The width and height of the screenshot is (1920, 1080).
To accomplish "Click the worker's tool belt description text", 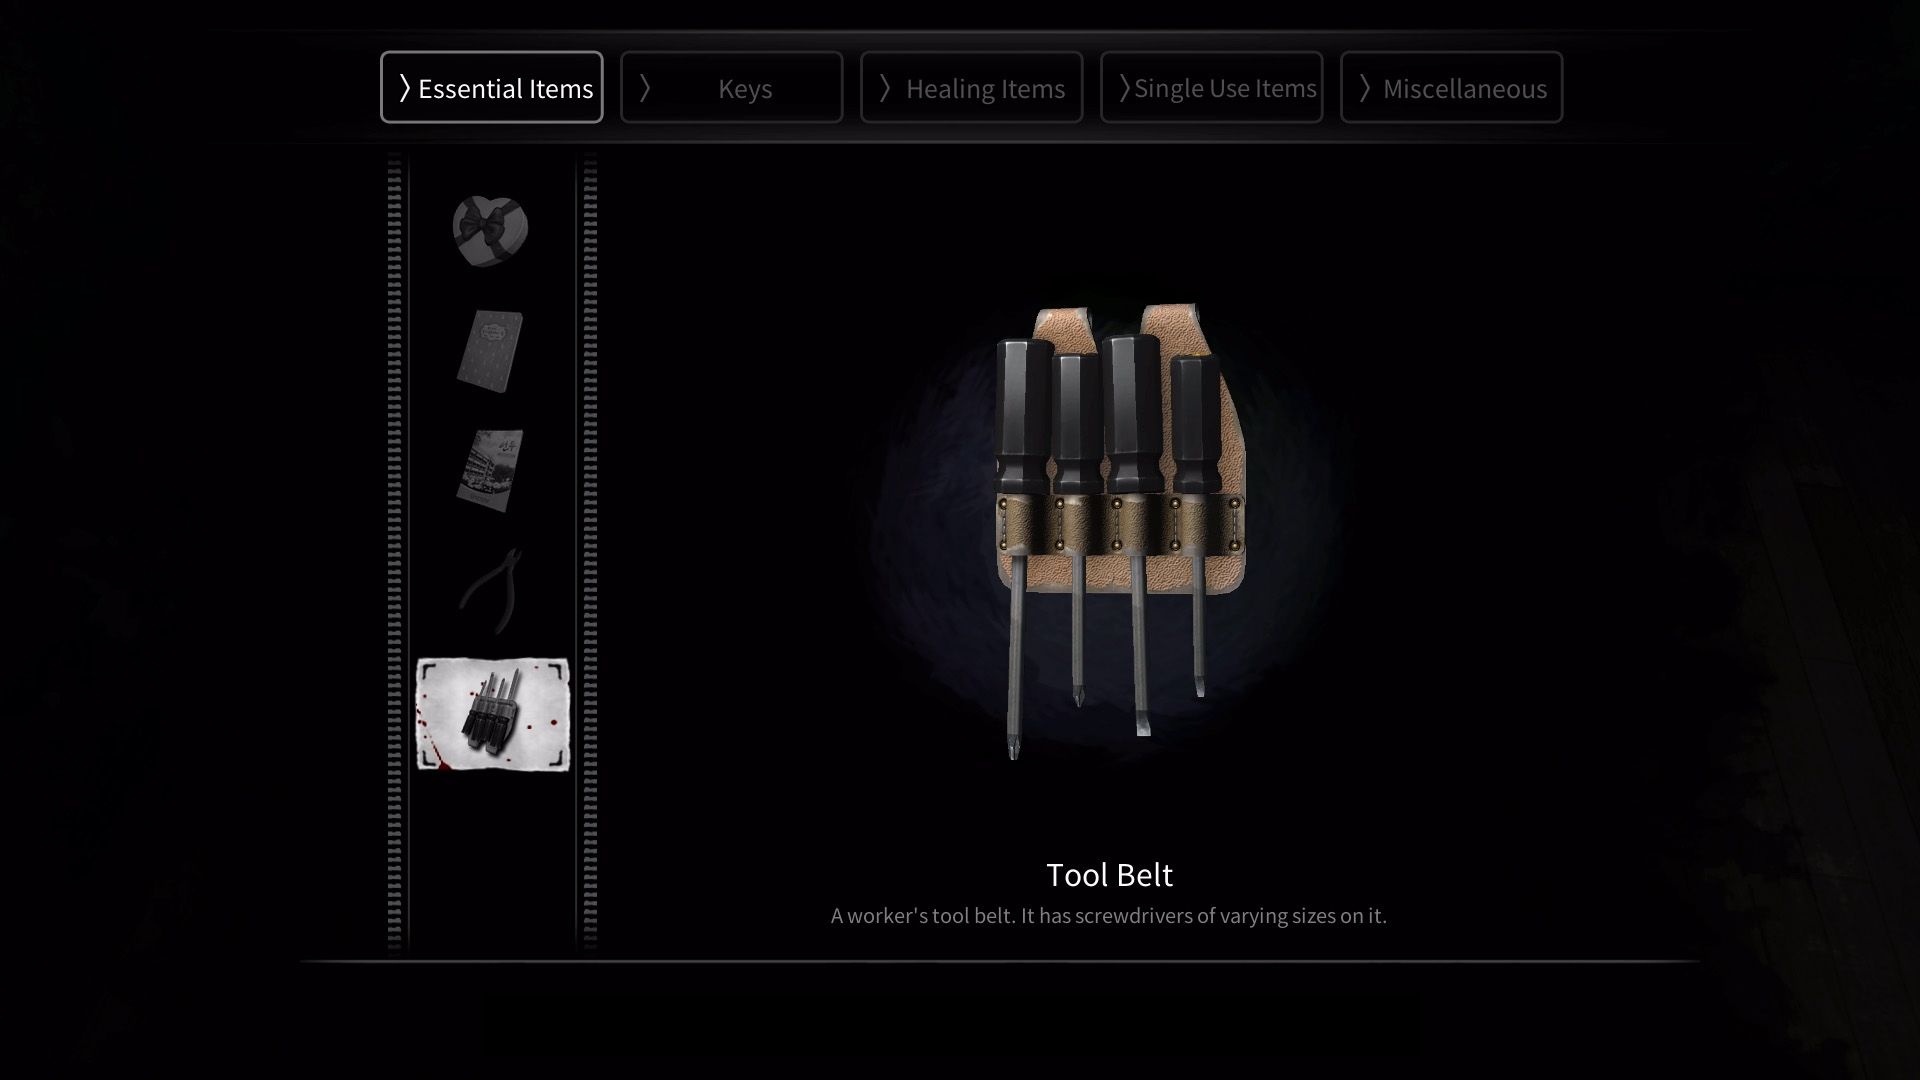I will [1109, 916].
